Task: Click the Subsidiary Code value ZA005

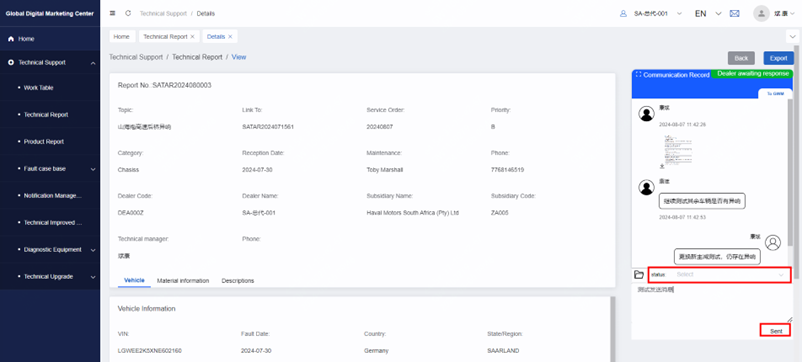Action: tap(500, 213)
